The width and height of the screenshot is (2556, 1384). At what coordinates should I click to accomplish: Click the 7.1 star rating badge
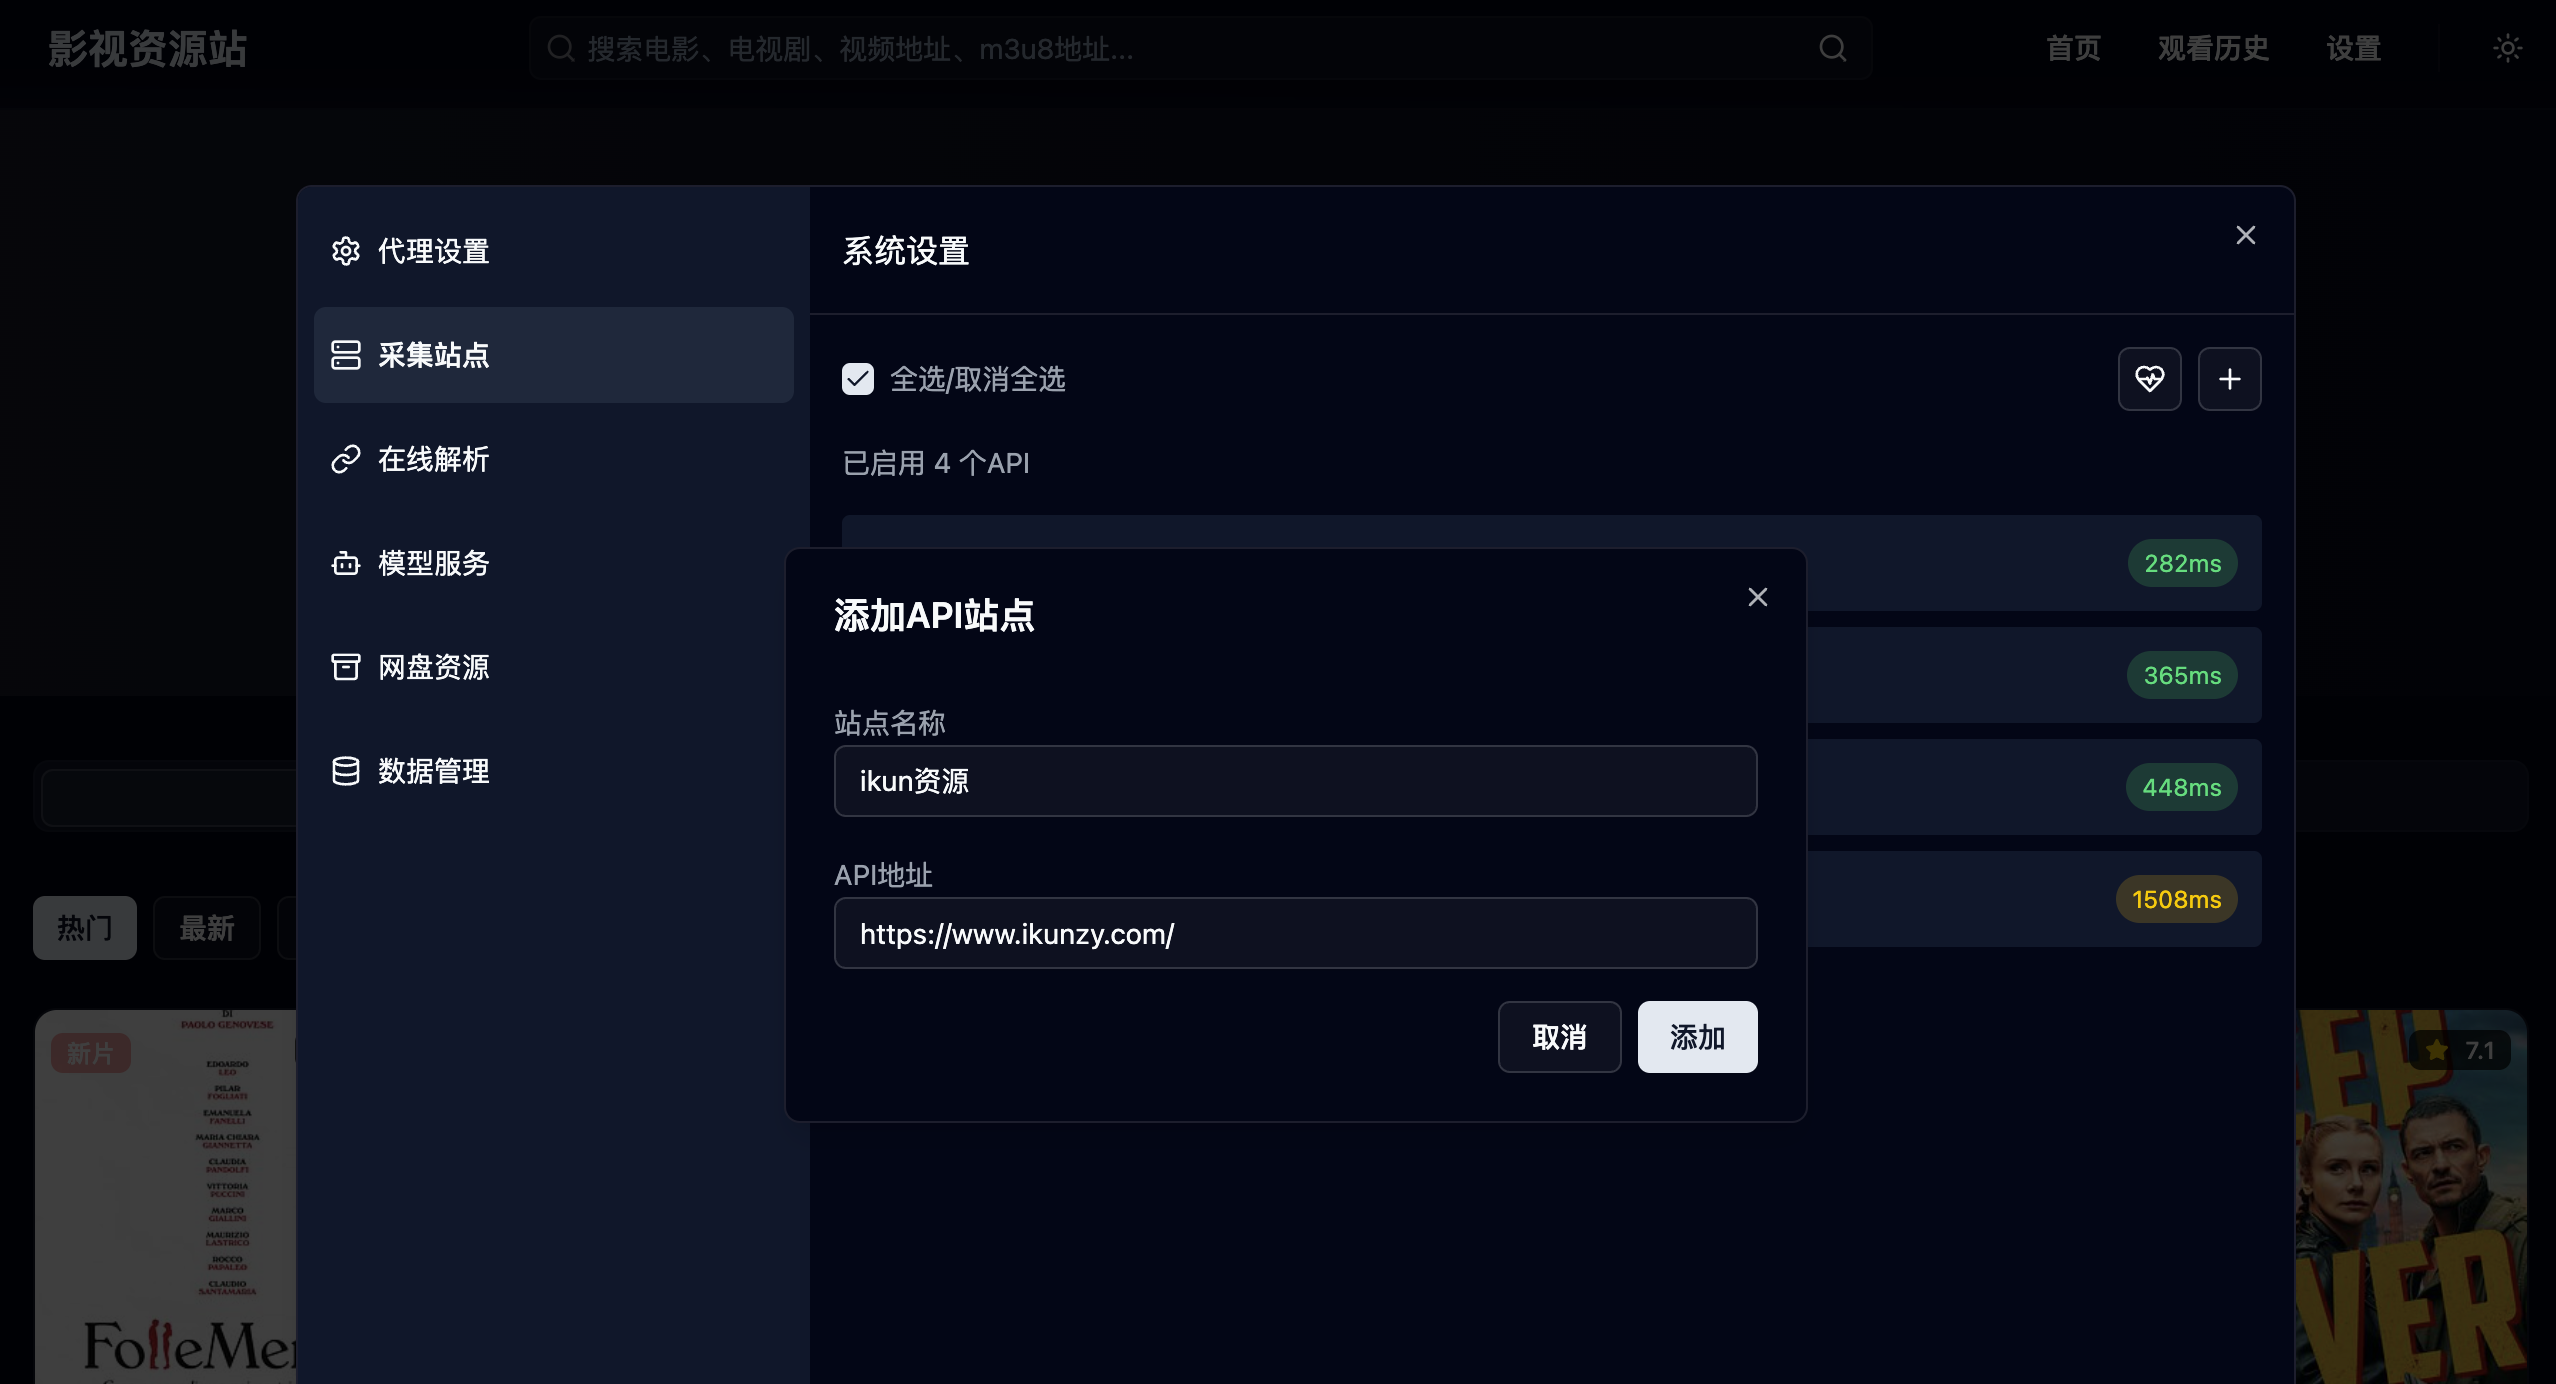(2461, 1050)
